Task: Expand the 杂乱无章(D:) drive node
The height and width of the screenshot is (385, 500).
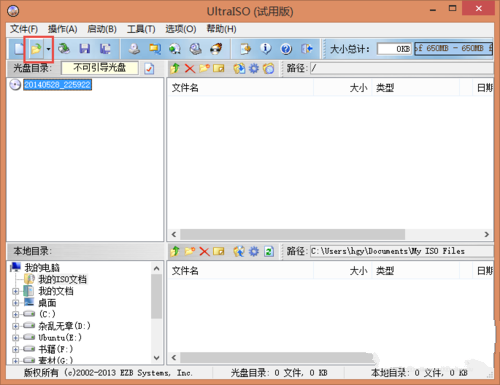Action: click(x=15, y=326)
